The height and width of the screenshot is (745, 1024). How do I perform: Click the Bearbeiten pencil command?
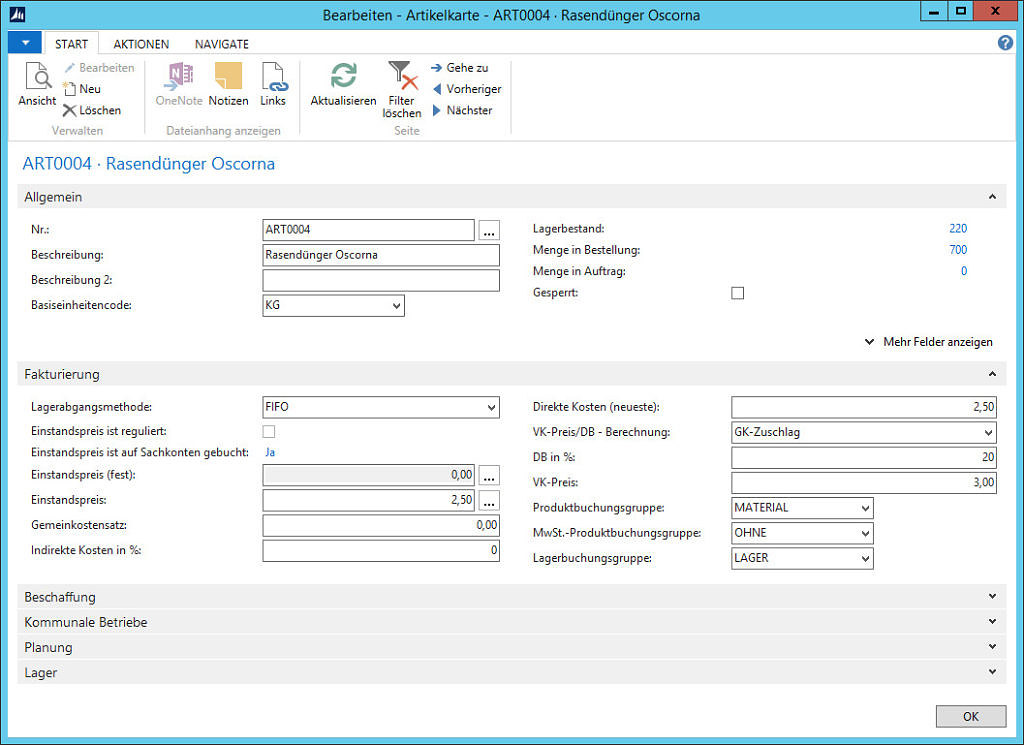[99, 68]
